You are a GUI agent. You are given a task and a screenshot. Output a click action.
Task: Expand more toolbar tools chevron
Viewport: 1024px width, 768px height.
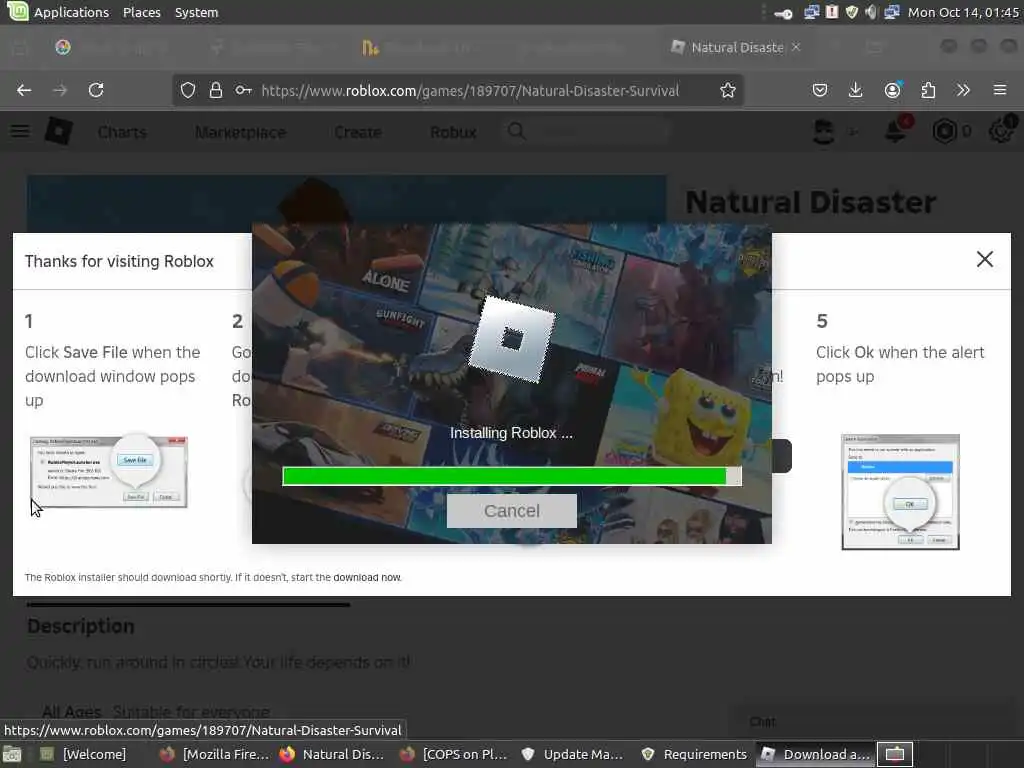click(x=963, y=90)
